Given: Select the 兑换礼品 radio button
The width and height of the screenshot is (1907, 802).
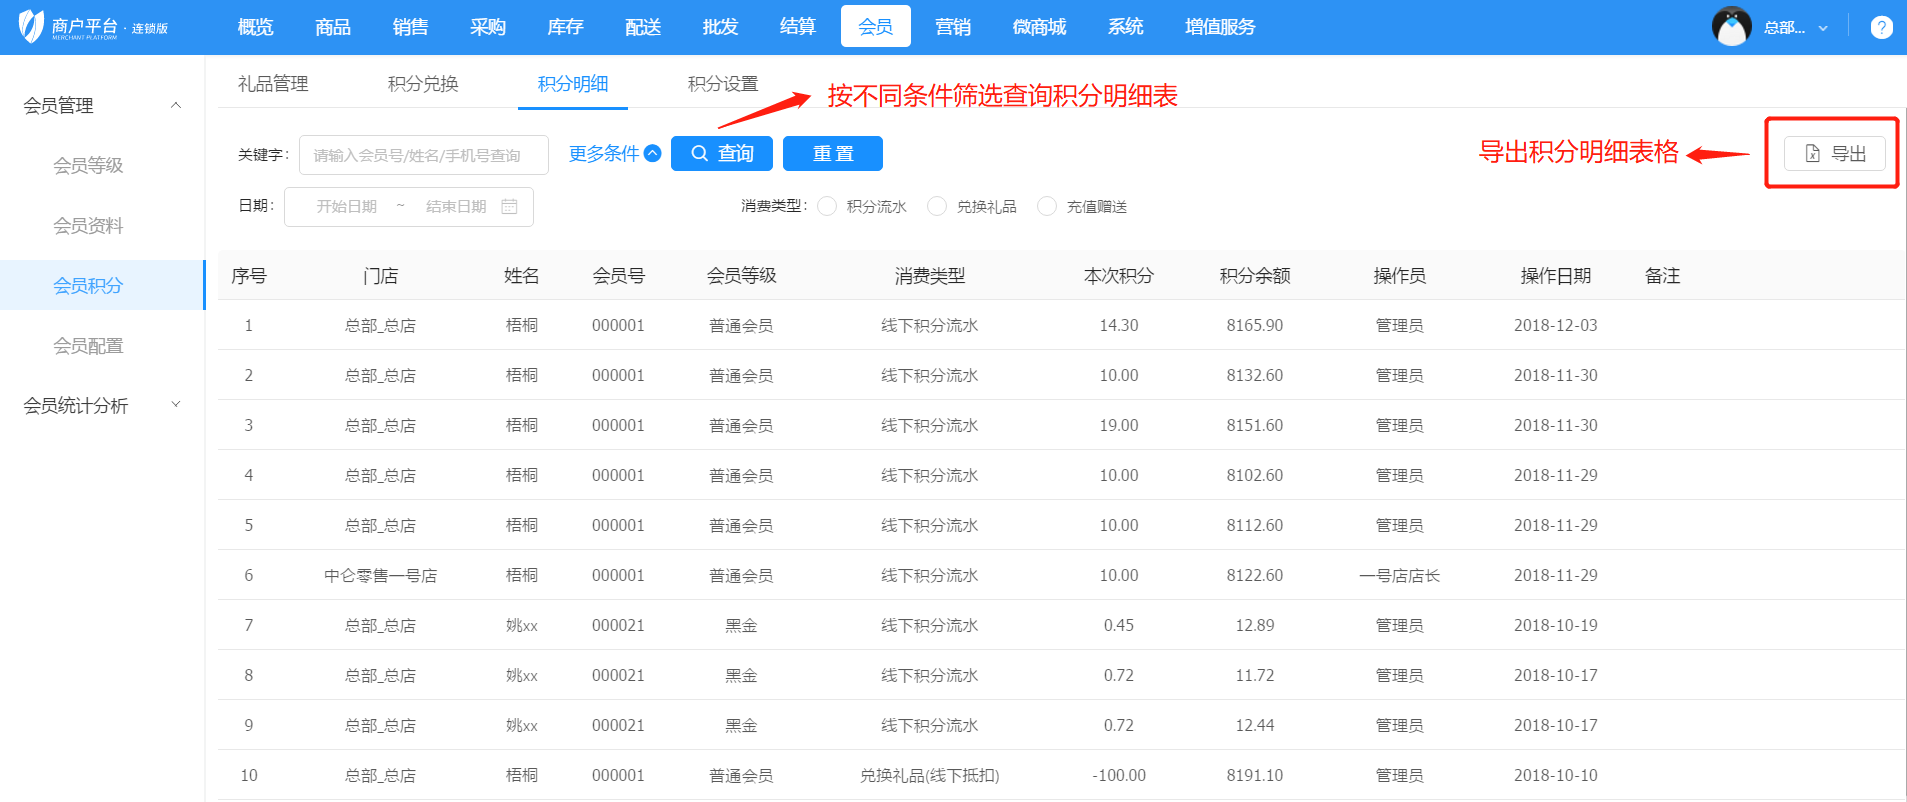Looking at the screenshot, I should click(x=937, y=206).
